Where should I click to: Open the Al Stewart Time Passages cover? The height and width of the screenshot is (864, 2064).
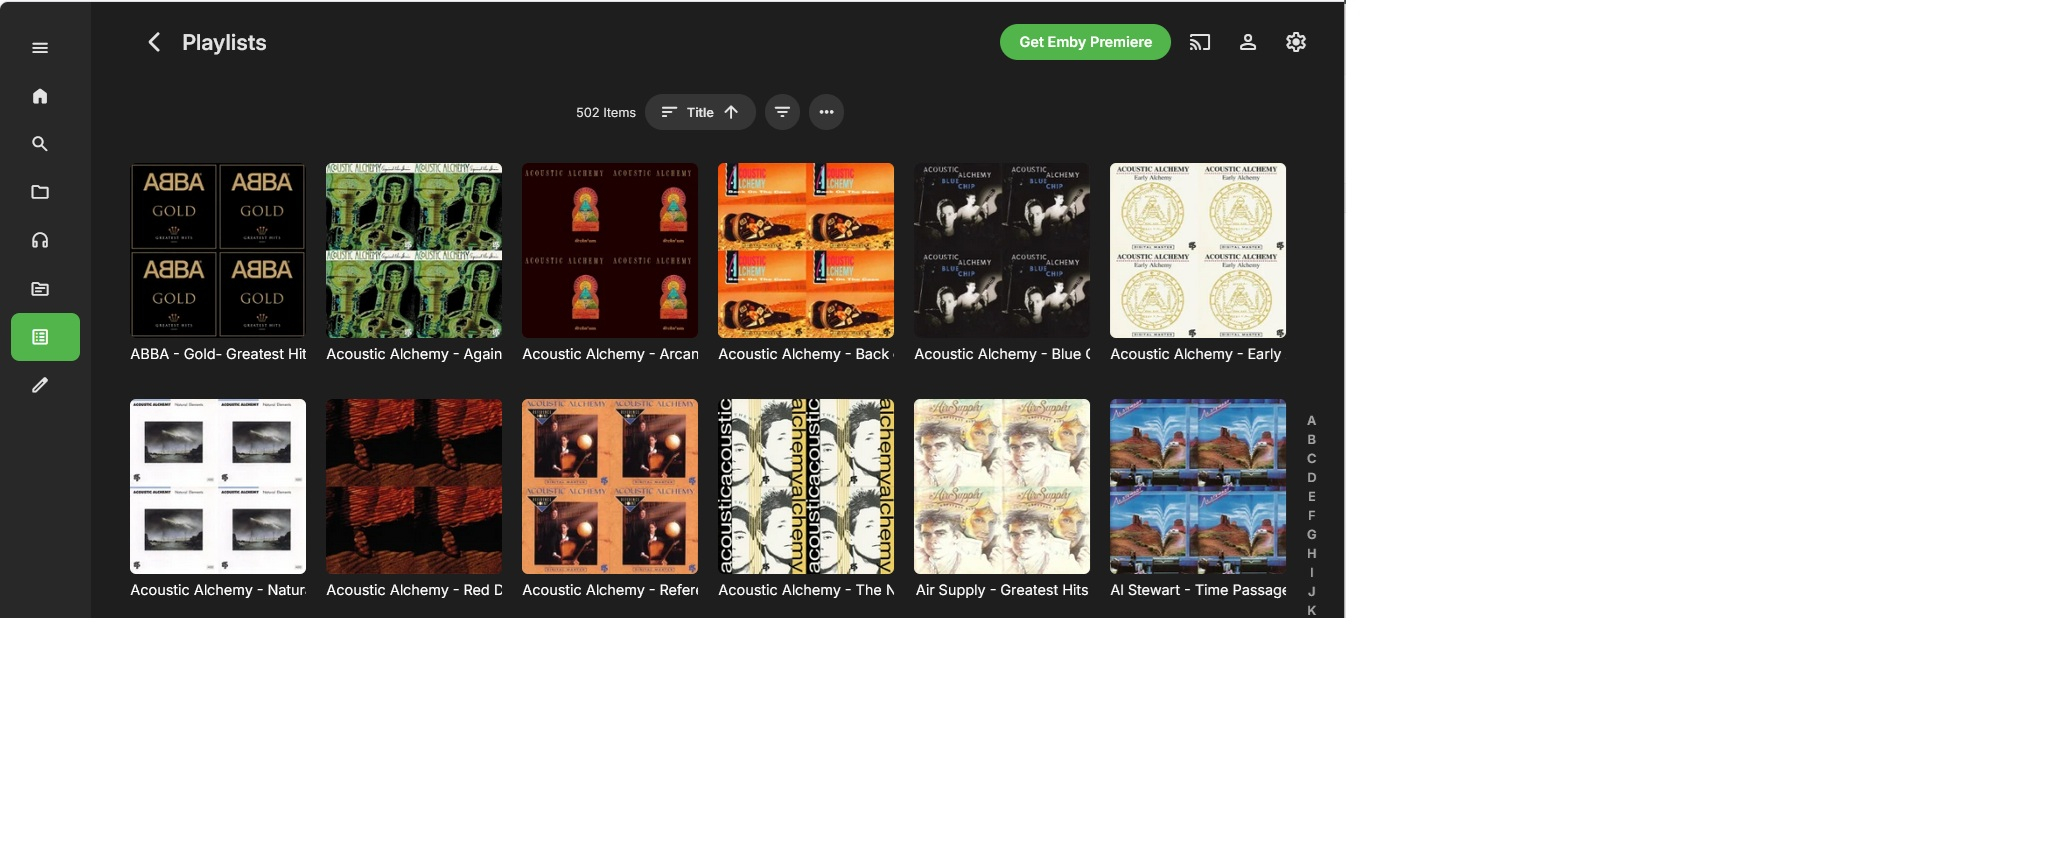[x=1198, y=486]
